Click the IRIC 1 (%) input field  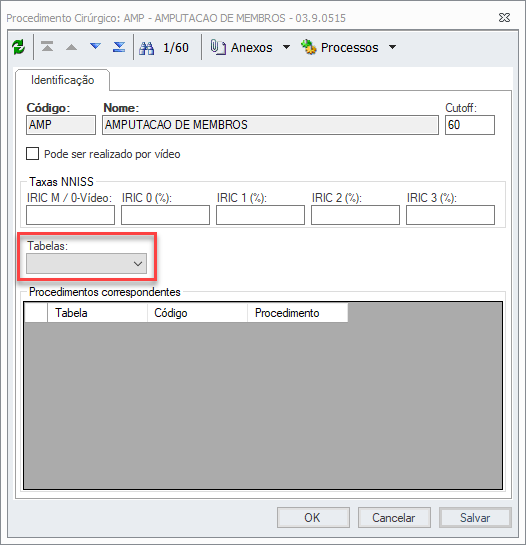260,215
